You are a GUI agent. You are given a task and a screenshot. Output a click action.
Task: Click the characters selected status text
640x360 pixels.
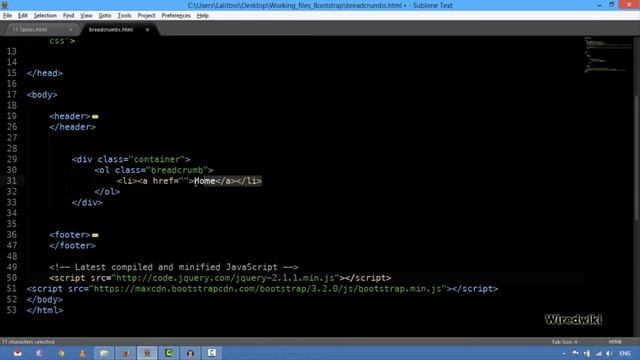tap(28, 342)
